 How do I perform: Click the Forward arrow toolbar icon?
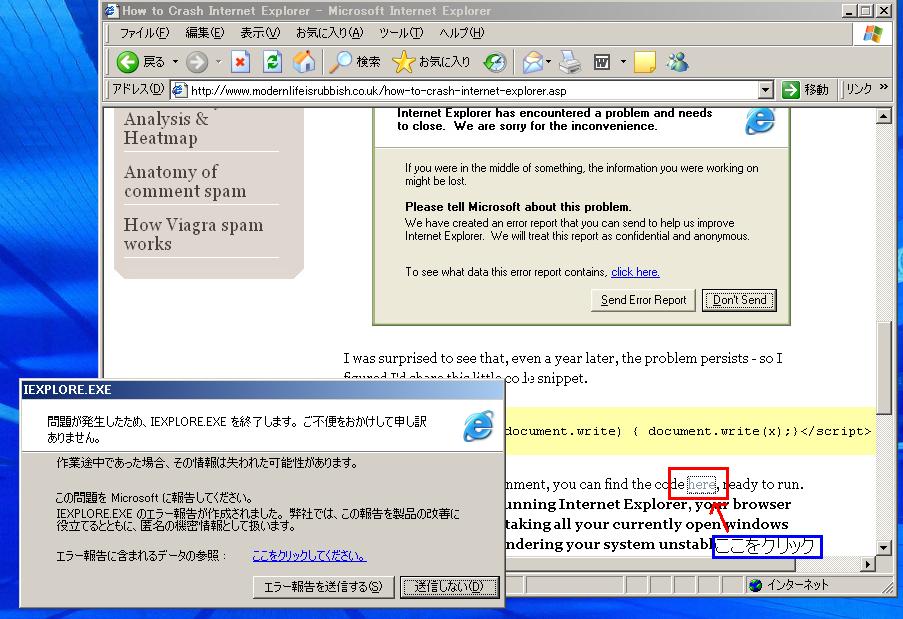click(x=196, y=62)
